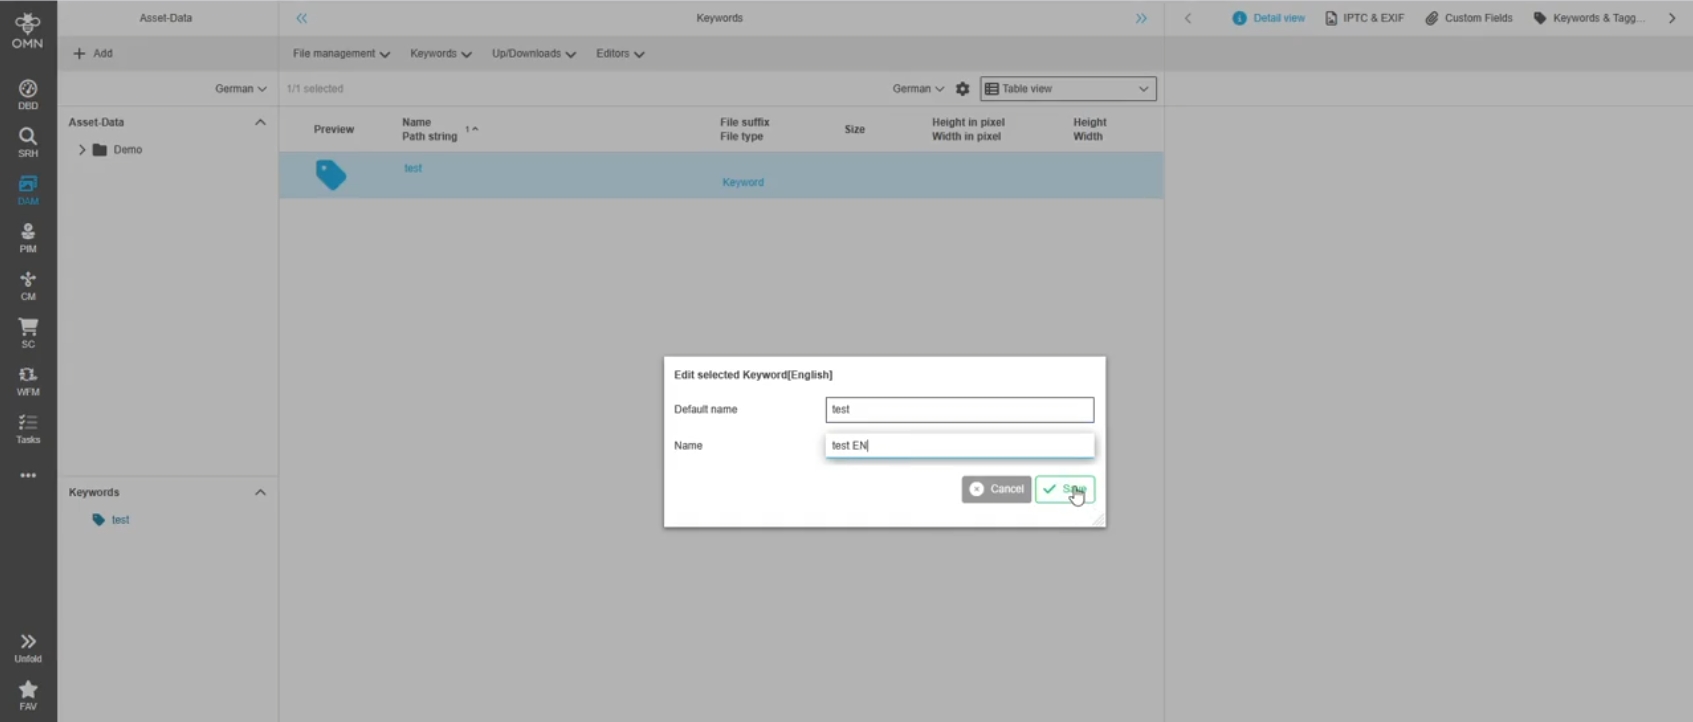Open the PIM module icon
Screen dimensions: 1693x722
28,238
